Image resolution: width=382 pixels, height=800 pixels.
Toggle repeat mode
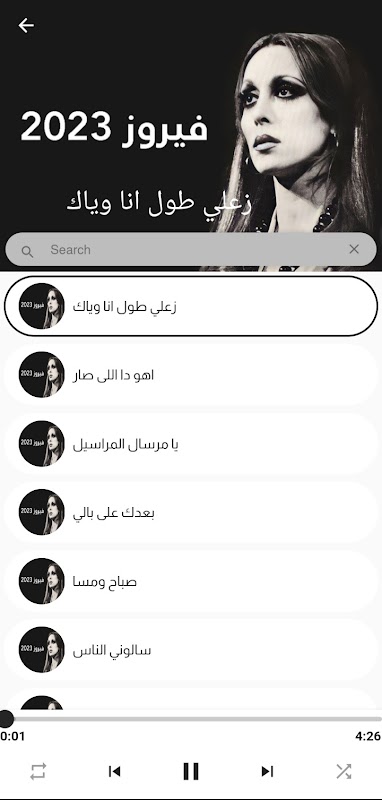coord(38,771)
